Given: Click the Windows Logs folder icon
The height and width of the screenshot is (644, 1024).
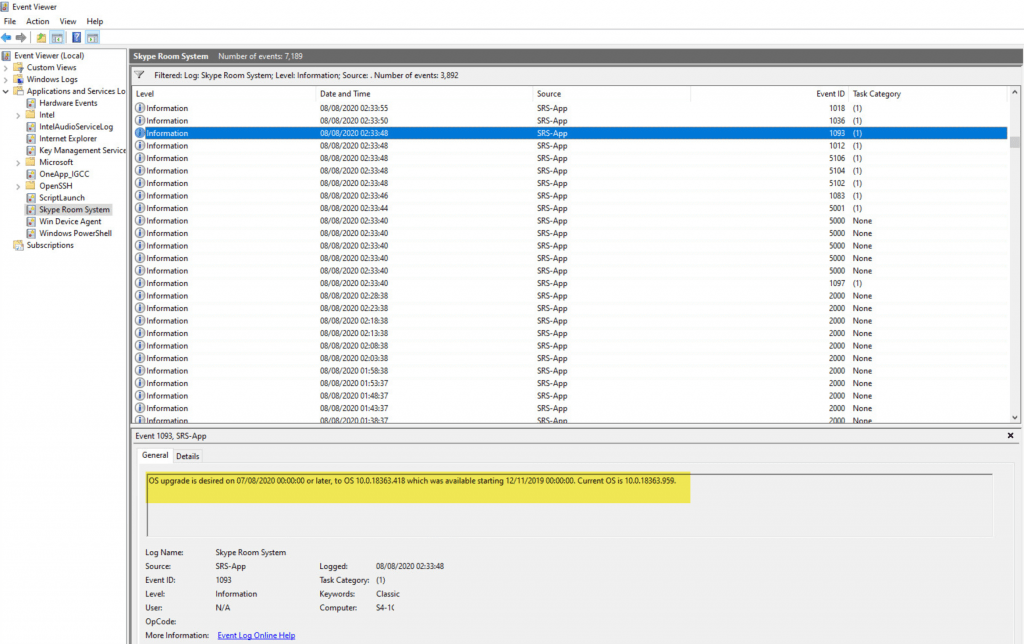Looking at the screenshot, I should pos(18,79).
